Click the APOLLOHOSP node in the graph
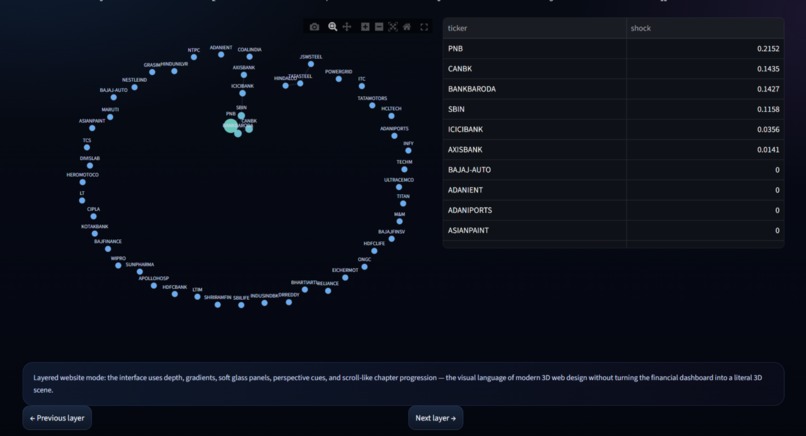 pyautogui.click(x=154, y=285)
